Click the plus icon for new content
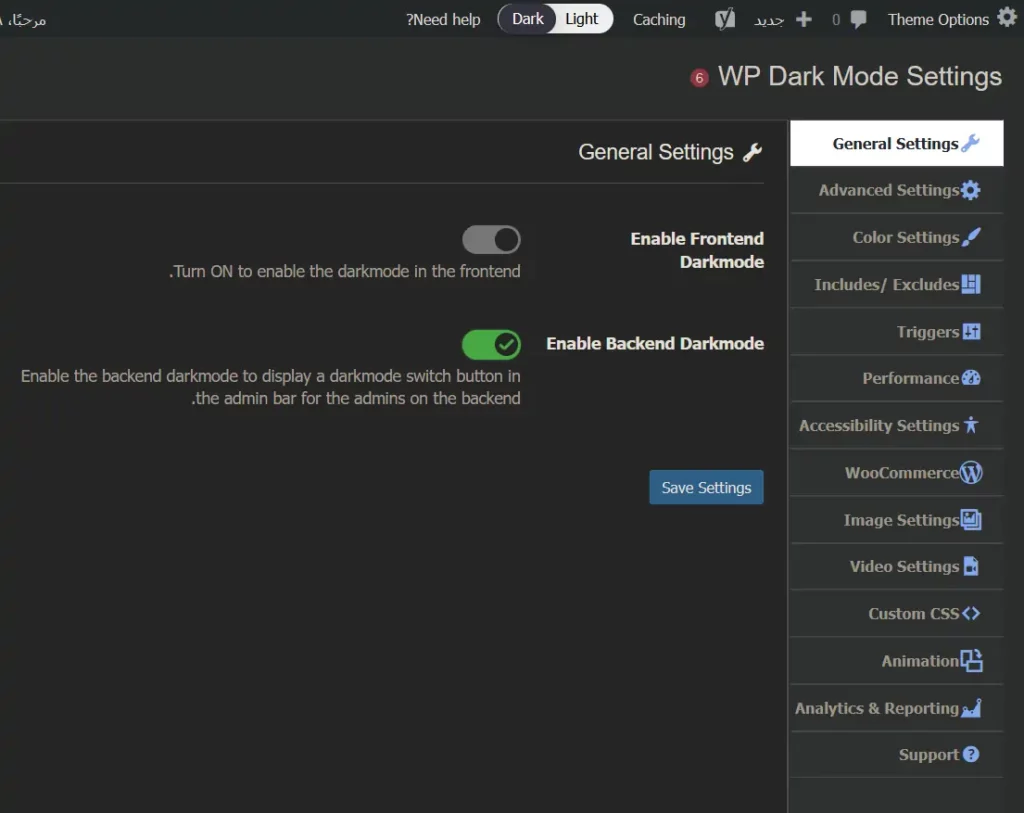 803,19
